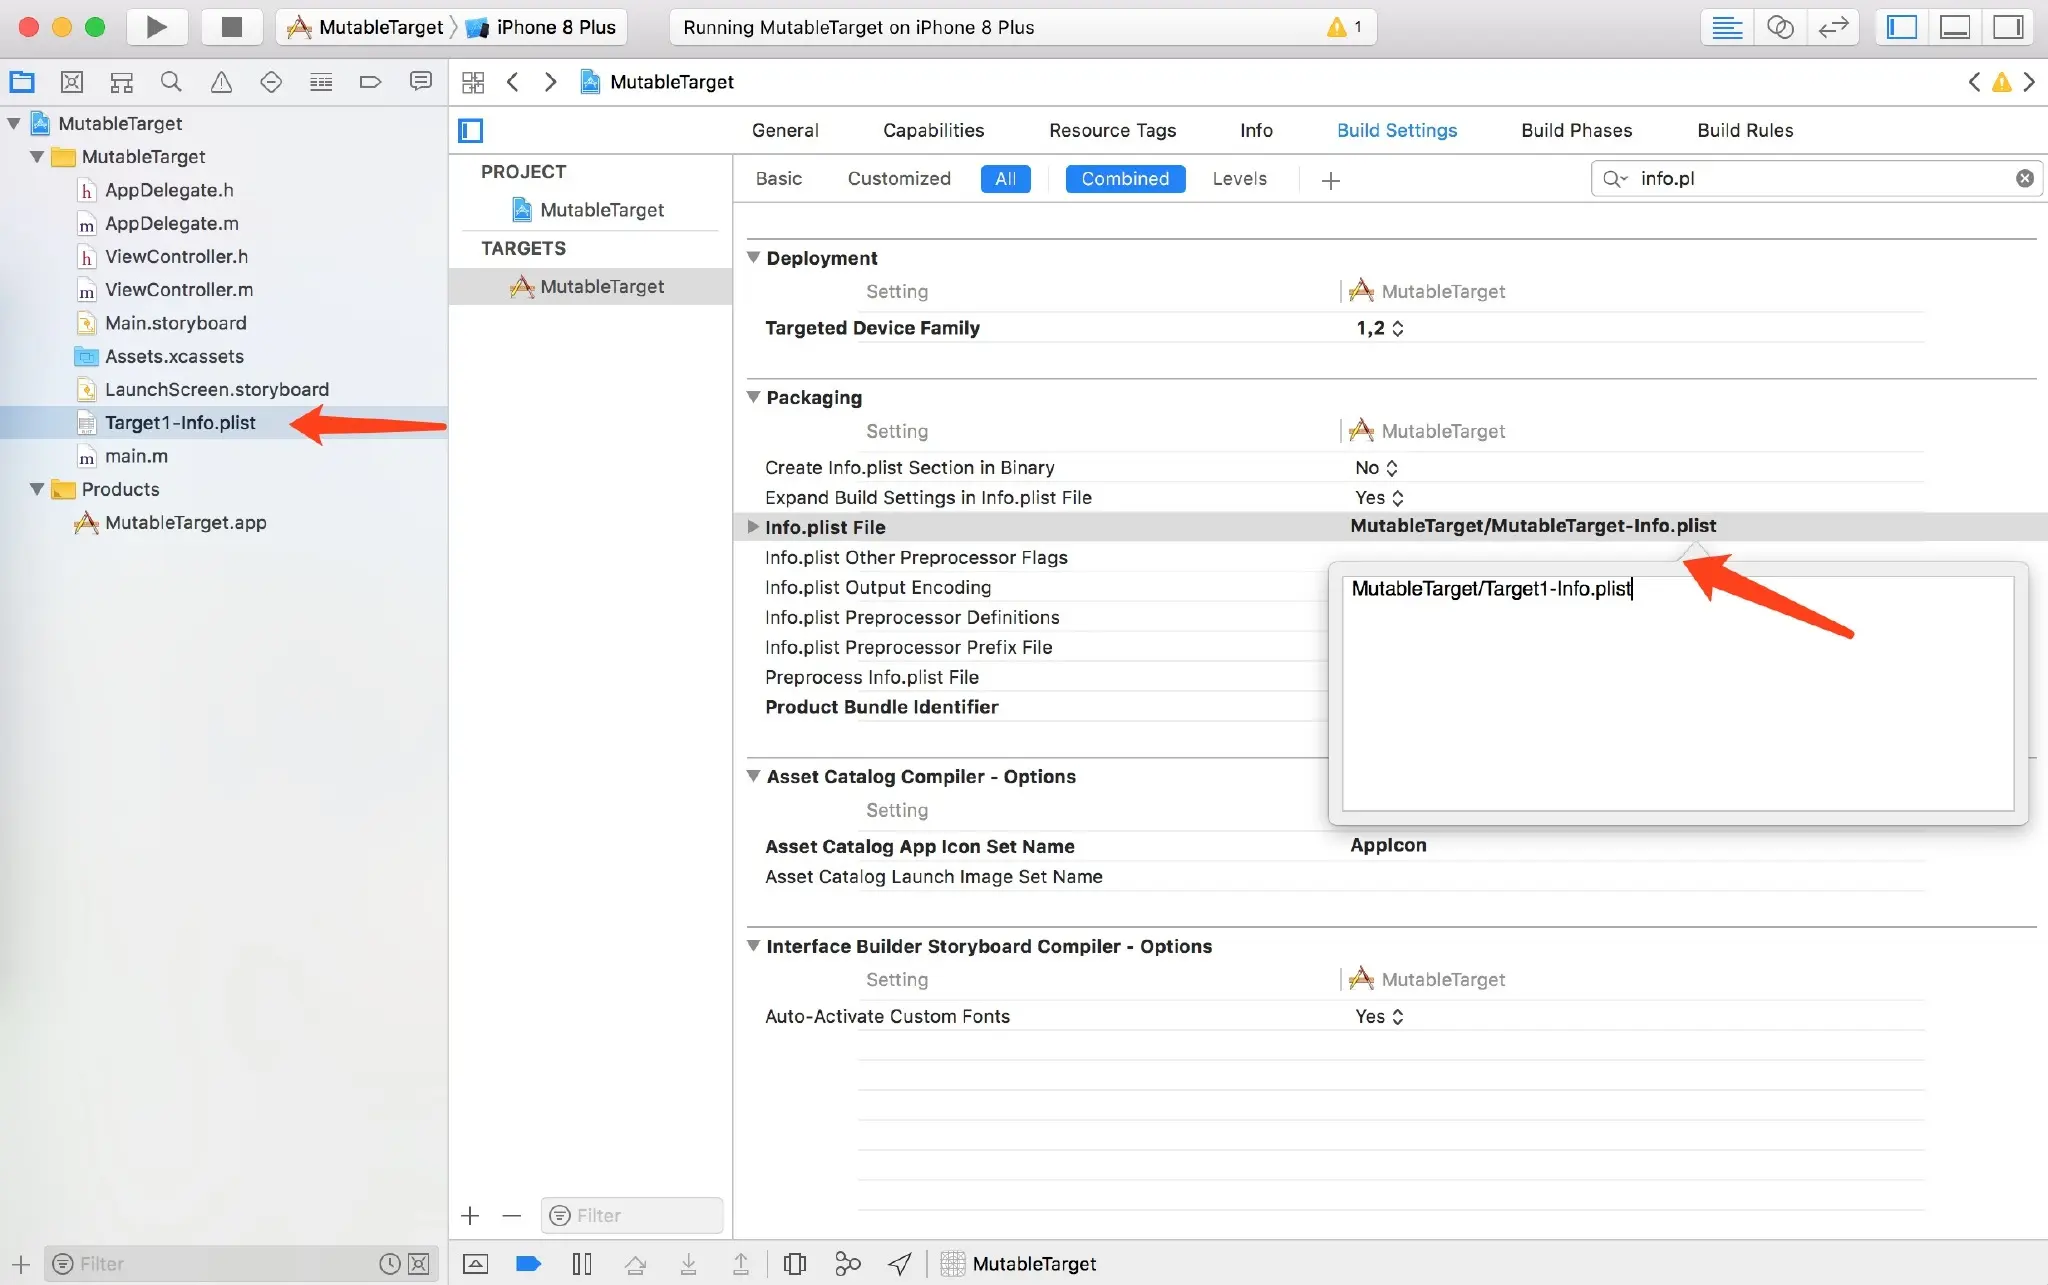Viewport: 2048px width, 1285px height.
Task: Hide the project and targets list sidebar
Action: pyautogui.click(x=471, y=130)
